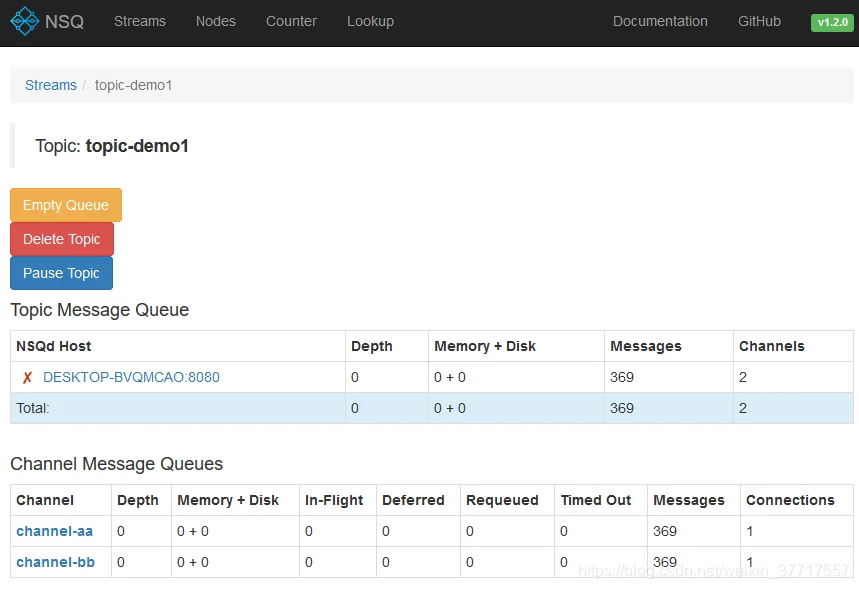Click the 369 messages value in Total row
Screen dimensions: 859x589
[622, 408]
